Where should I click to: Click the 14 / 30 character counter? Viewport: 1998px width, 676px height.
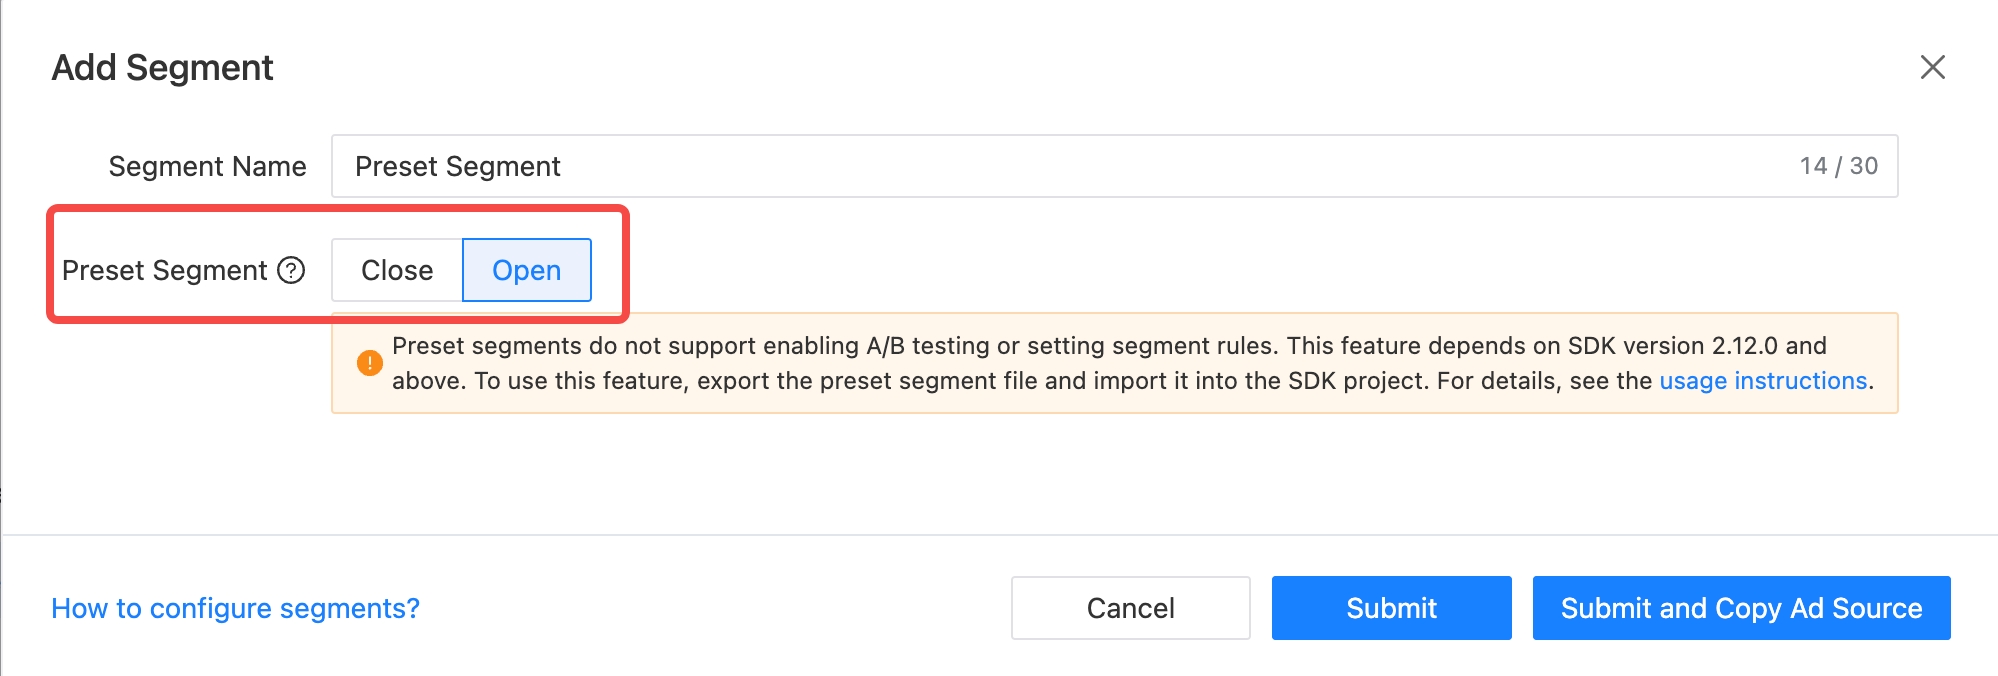click(1838, 166)
